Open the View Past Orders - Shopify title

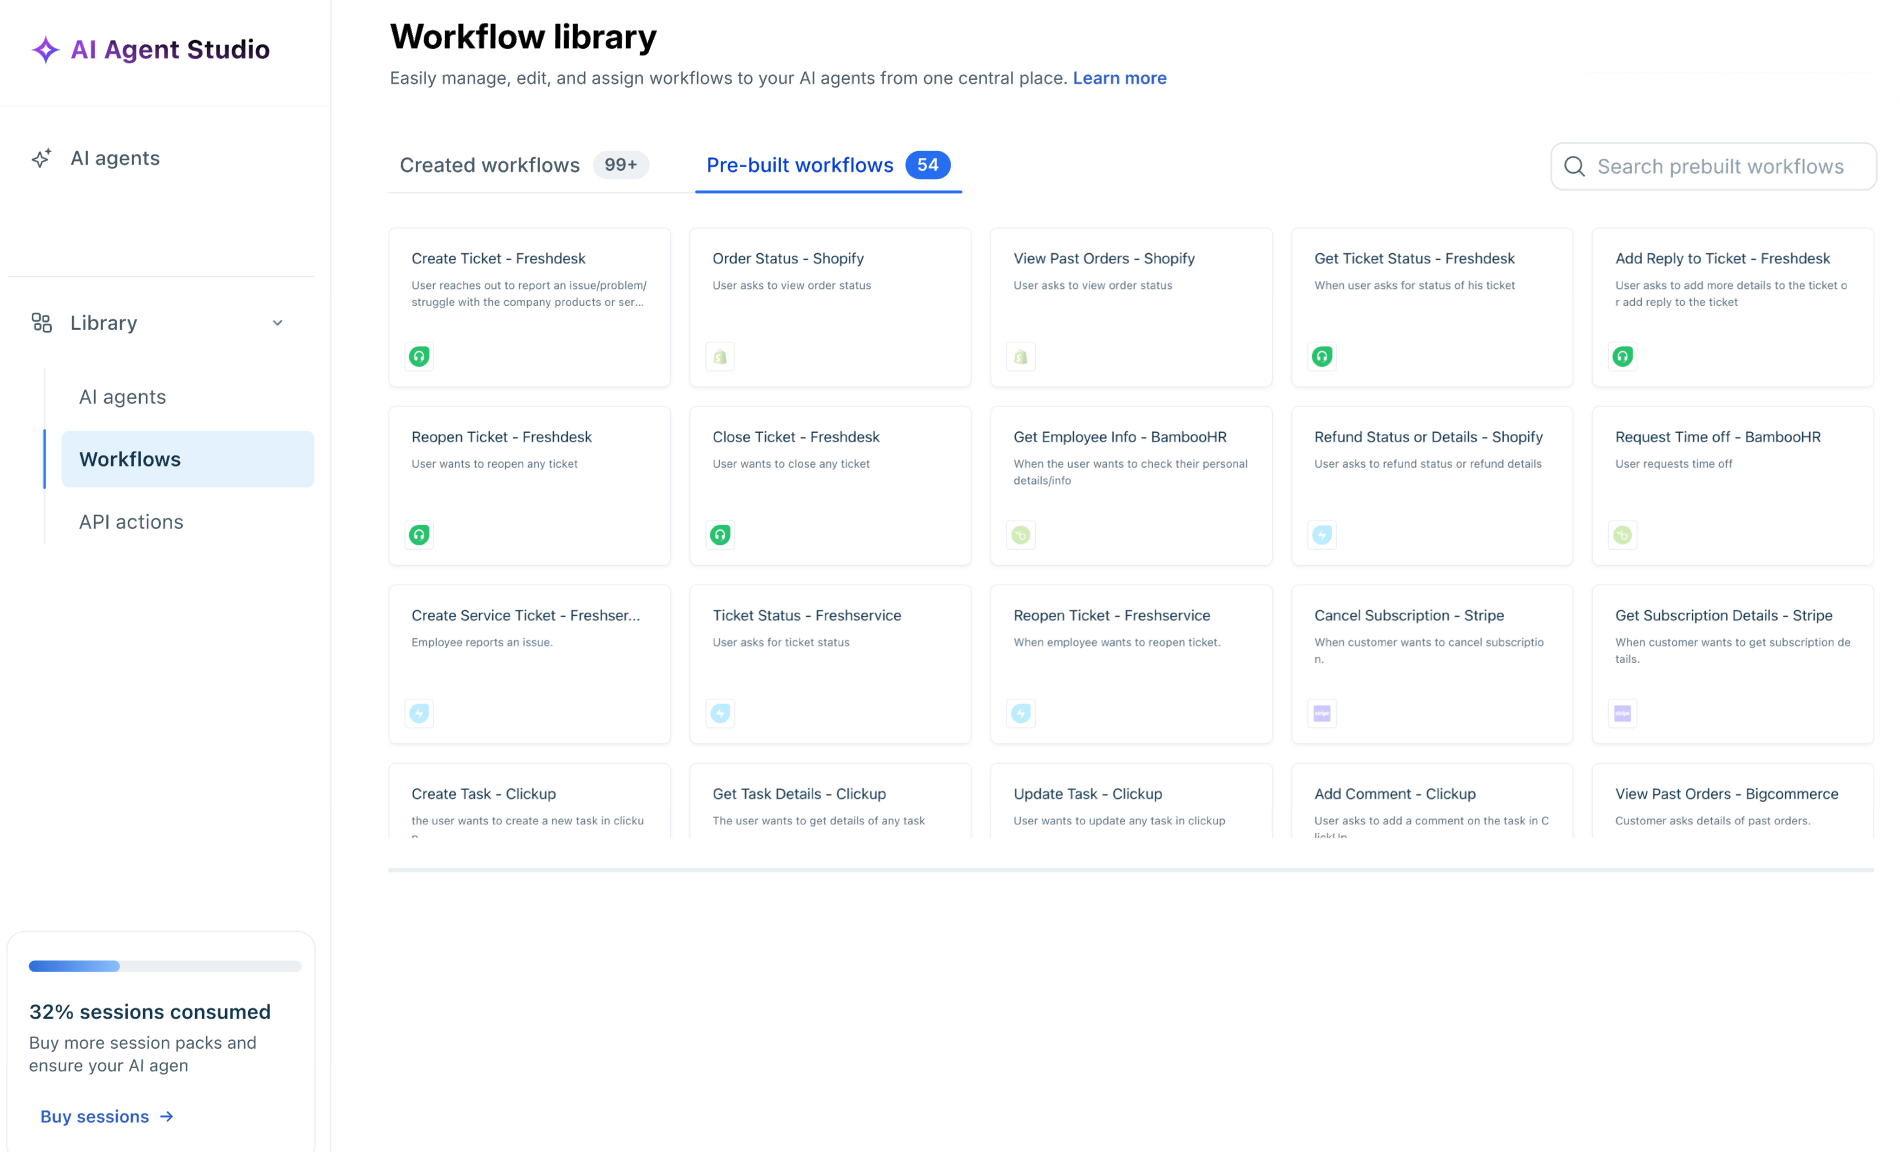pyautogui.click(x=1104, y=258)
